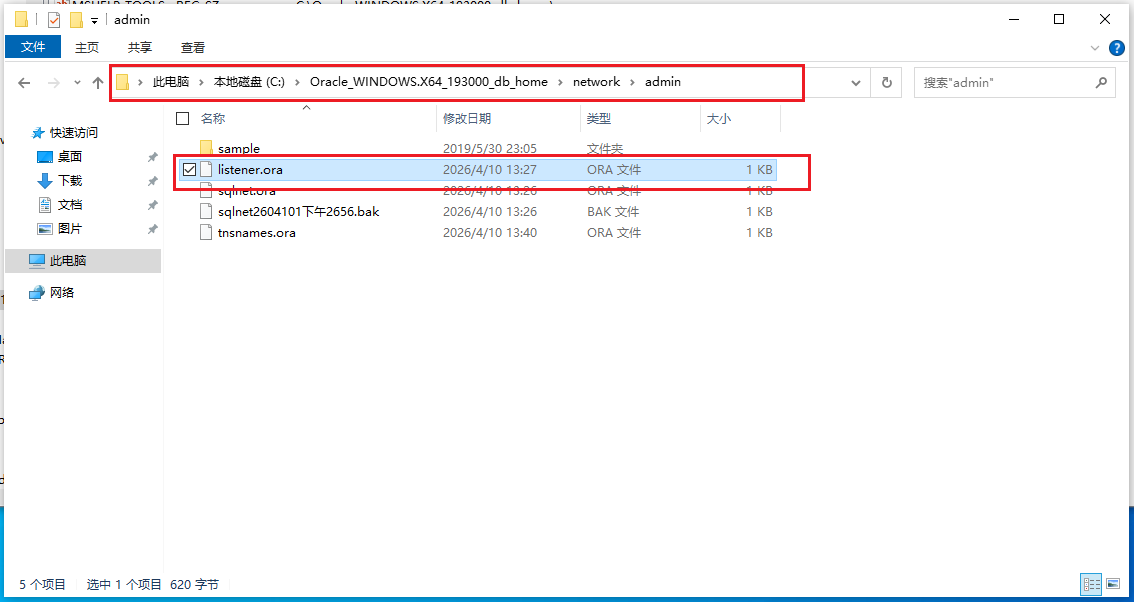Click the network breadcrumb in the address bar

pyautogui.click(x=596, y=82)
